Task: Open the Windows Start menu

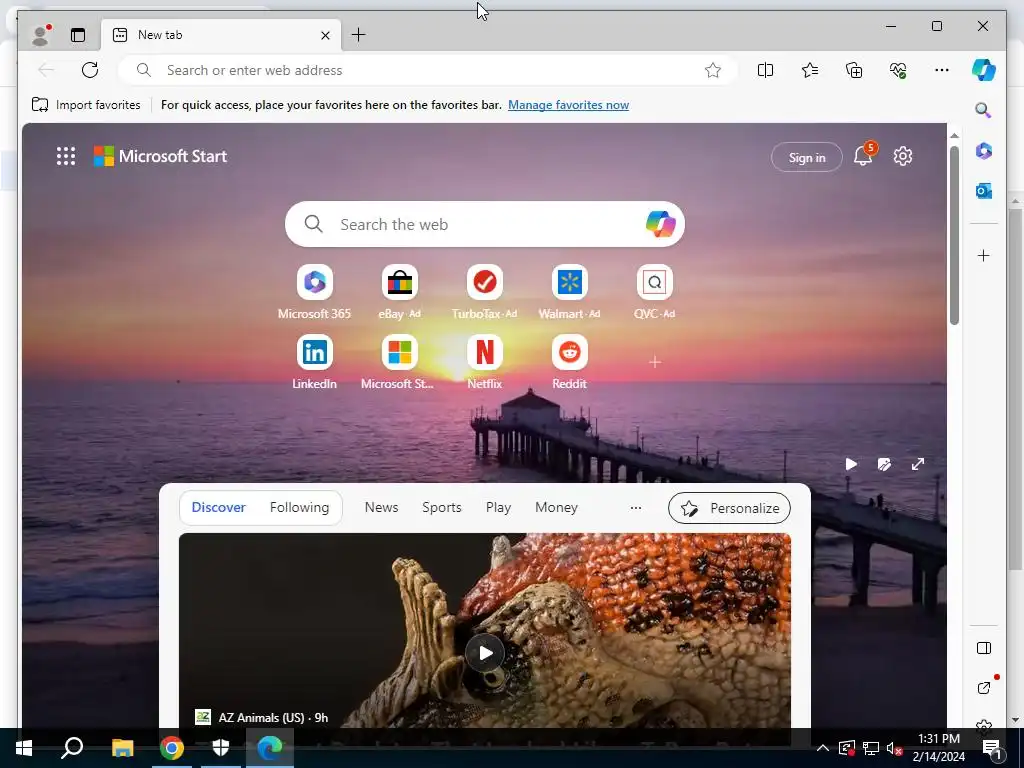Action: 24,748
